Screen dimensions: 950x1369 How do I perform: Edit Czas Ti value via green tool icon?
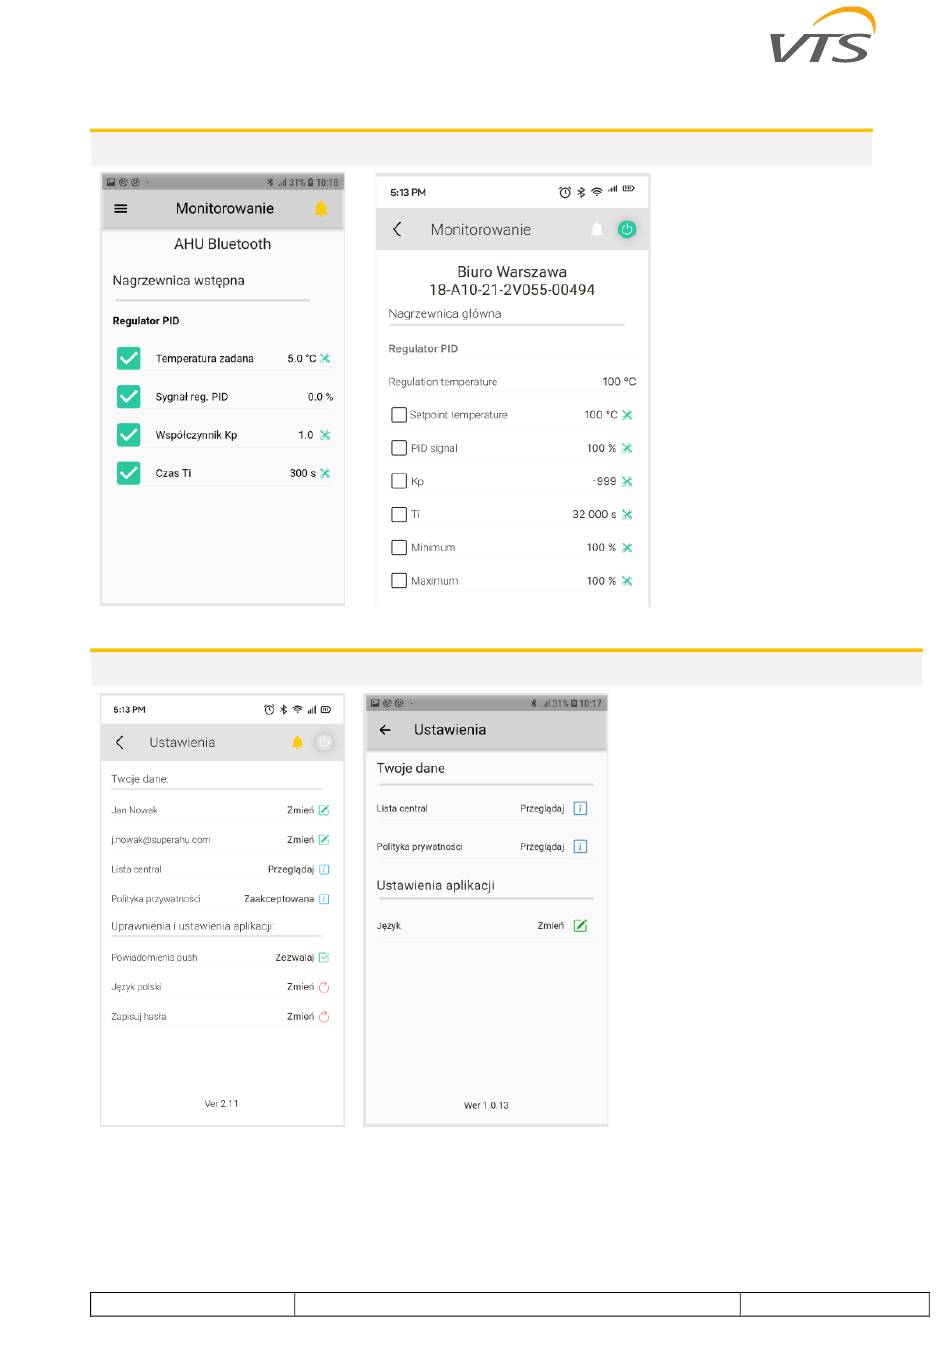tap(325, 473)
